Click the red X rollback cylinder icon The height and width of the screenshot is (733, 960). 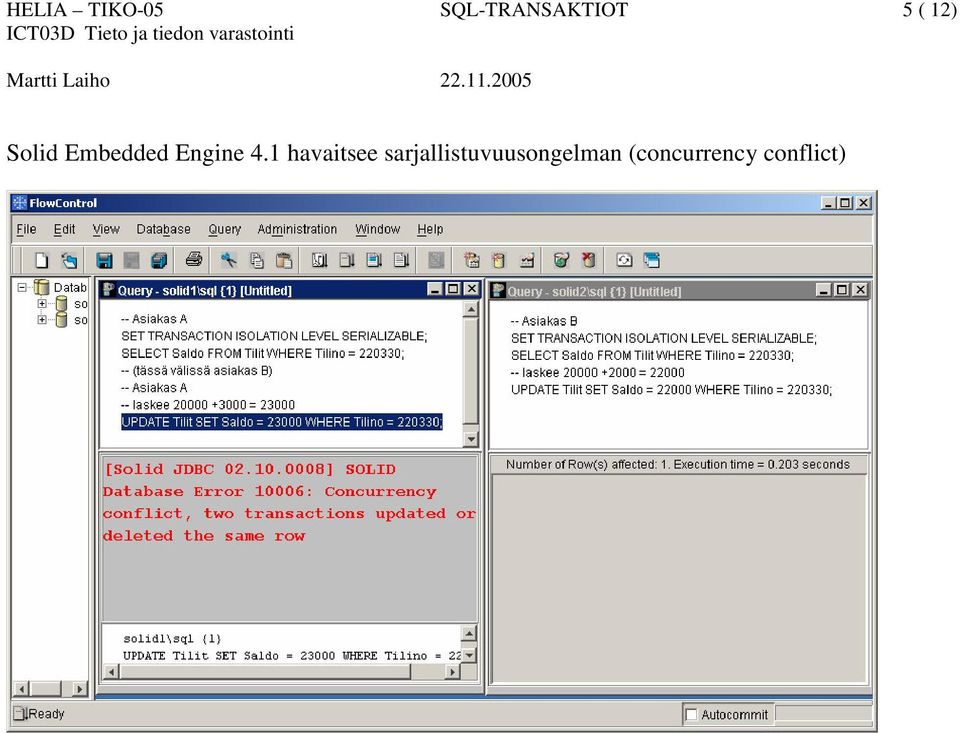(588, 260)
